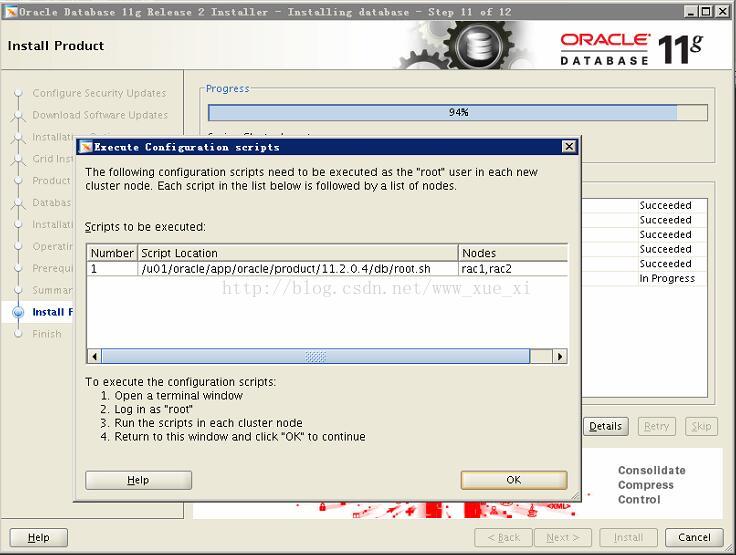
Task: Select the rac1,rac2 nodes cell
Action: [x=513, y=269]
